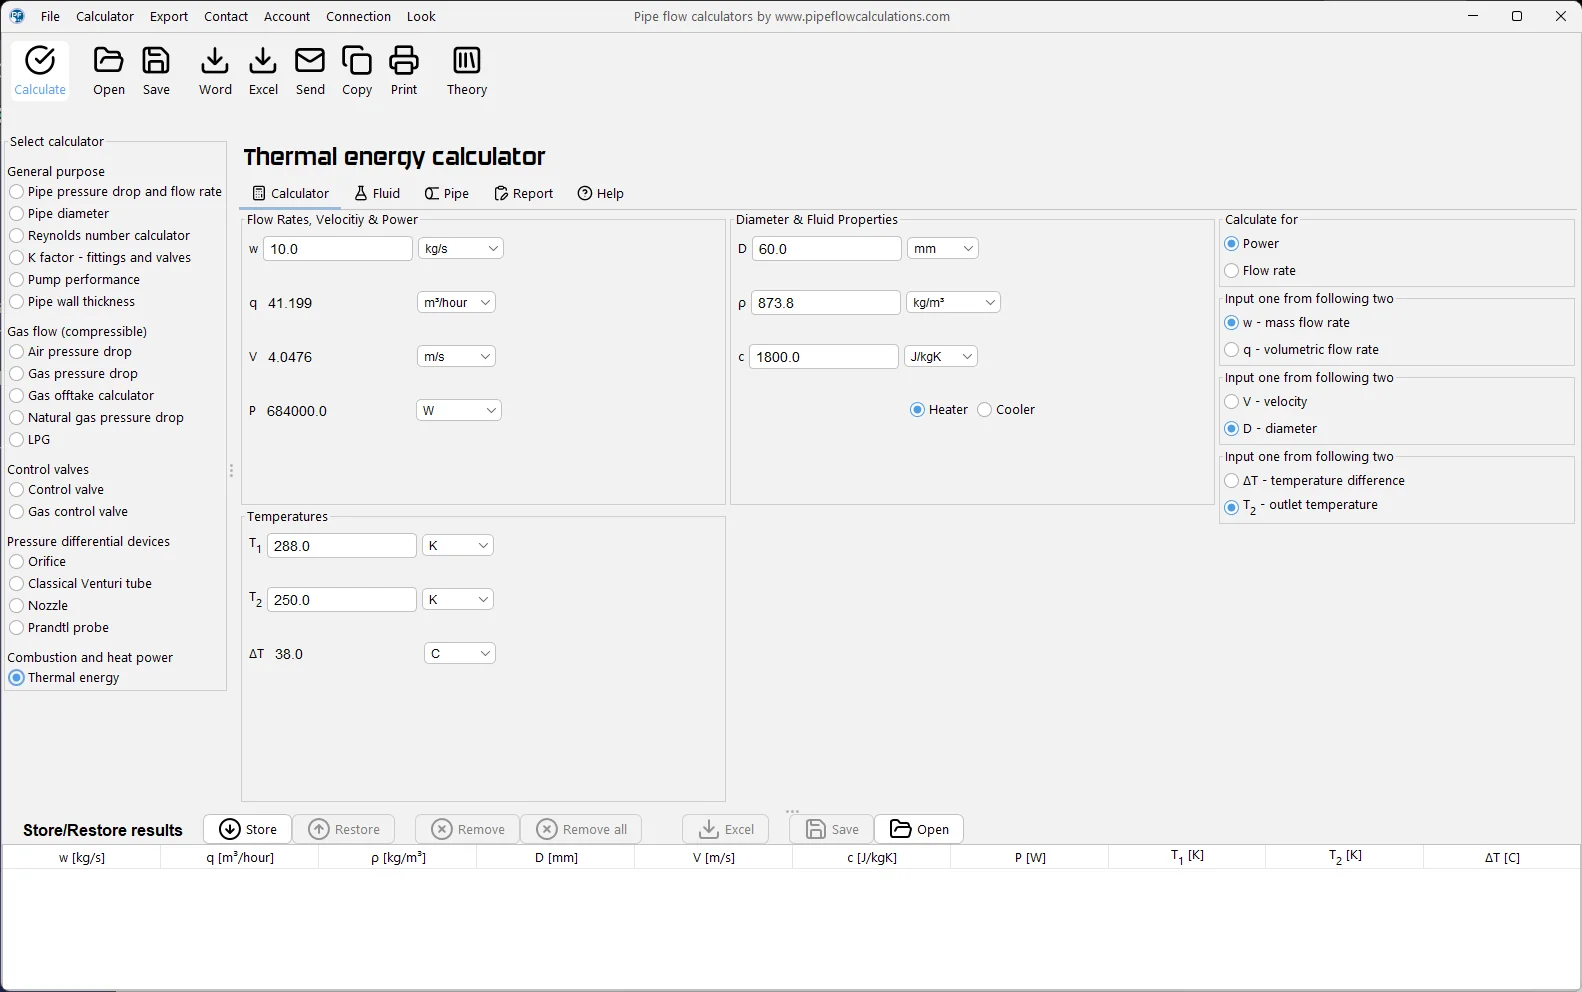
Task: Open the ΔT unit dropdown showing C
Action: coord(460,654)
